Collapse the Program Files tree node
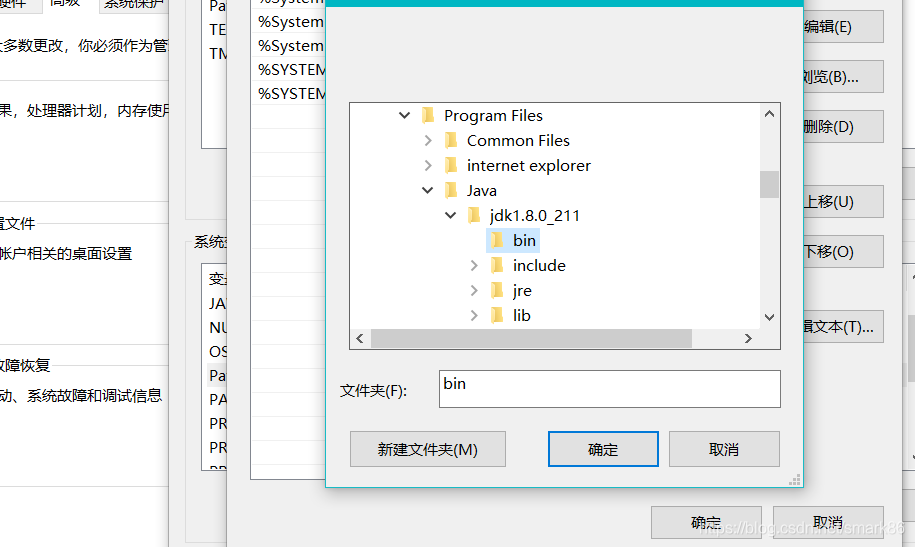The image size is (915, 547). [404, 116]
